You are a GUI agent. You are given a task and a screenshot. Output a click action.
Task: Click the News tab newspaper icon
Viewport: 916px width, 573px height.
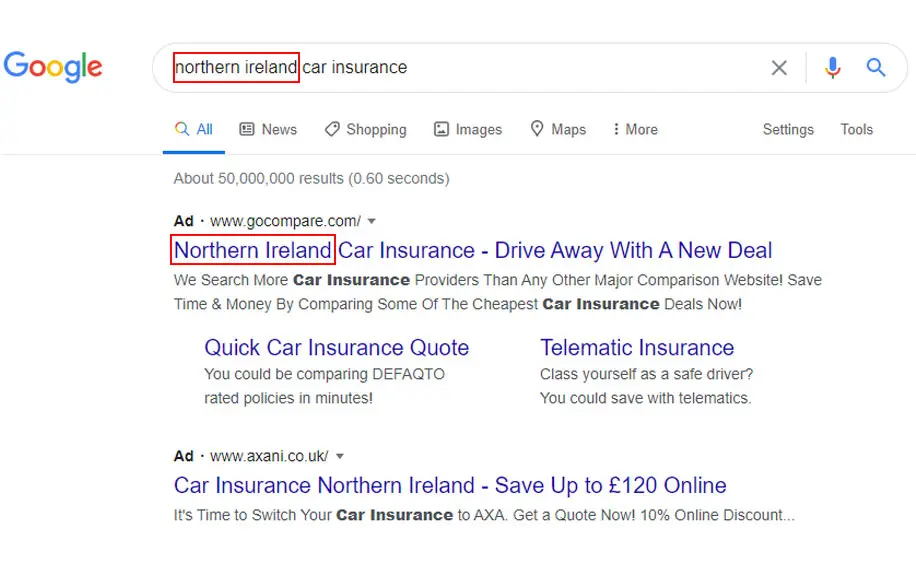coord(247,129)
